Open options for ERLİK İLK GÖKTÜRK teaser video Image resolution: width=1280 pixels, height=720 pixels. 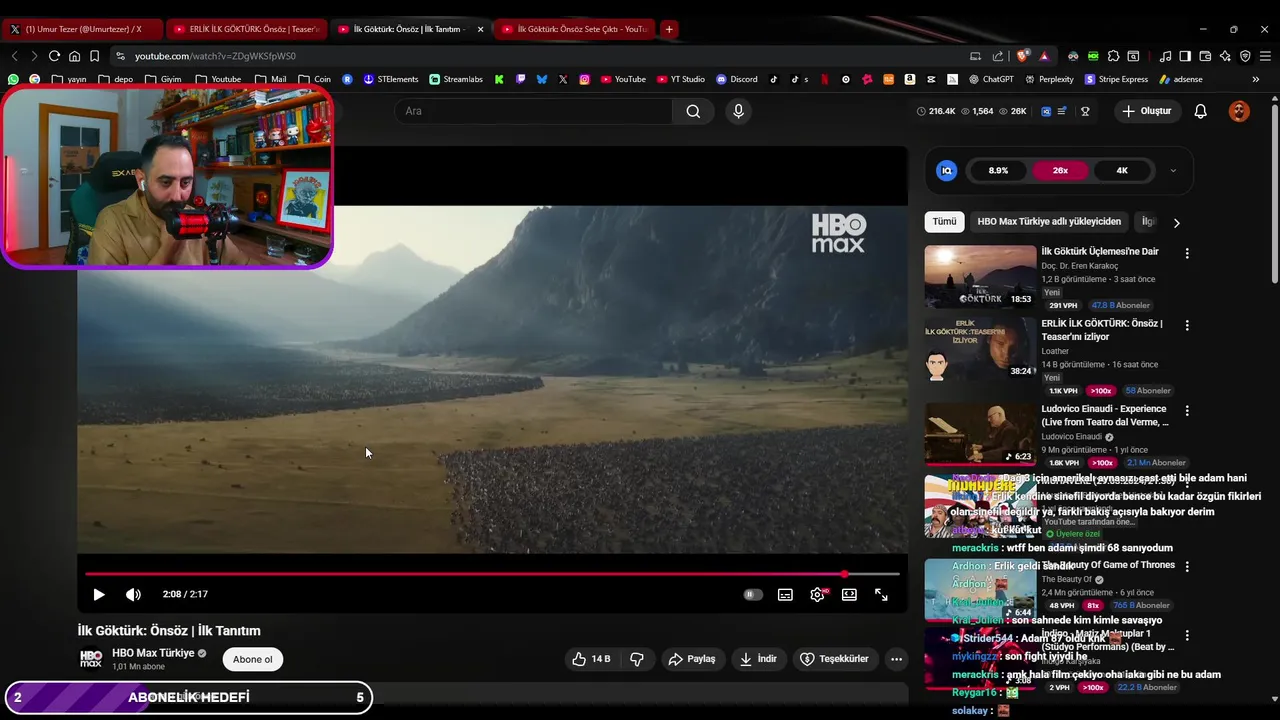pyautogui.click(x=1187, y=326)
